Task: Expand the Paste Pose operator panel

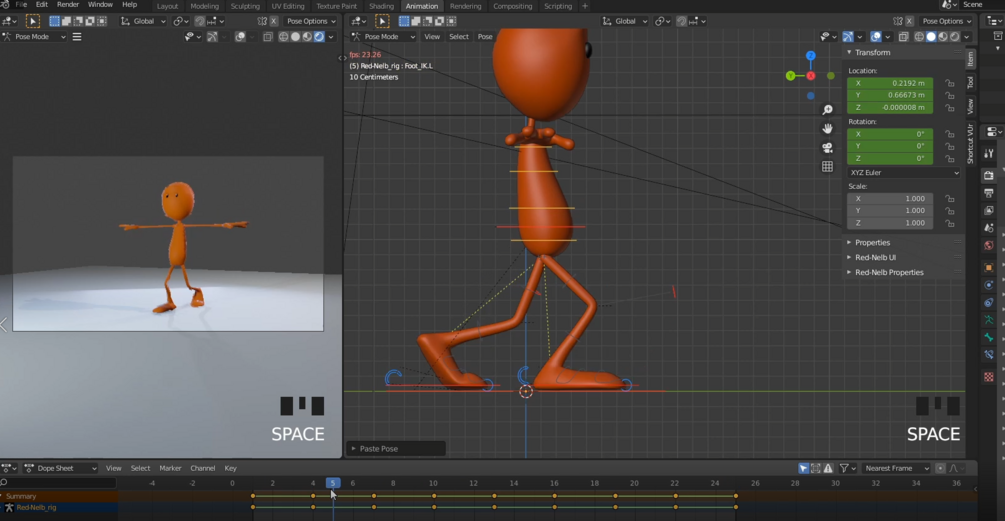Action: point(395,449)
